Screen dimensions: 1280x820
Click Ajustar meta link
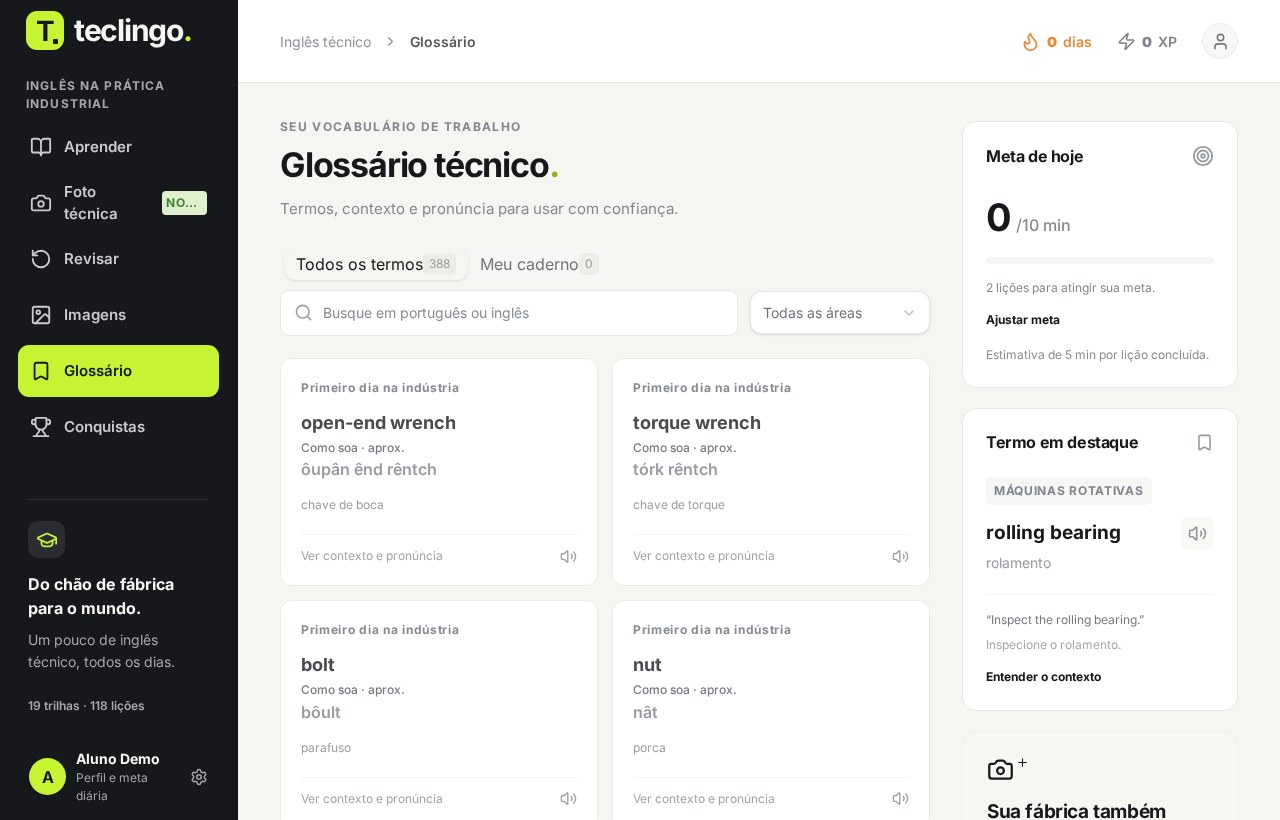pyautogui.click(x=1023, y=320)
